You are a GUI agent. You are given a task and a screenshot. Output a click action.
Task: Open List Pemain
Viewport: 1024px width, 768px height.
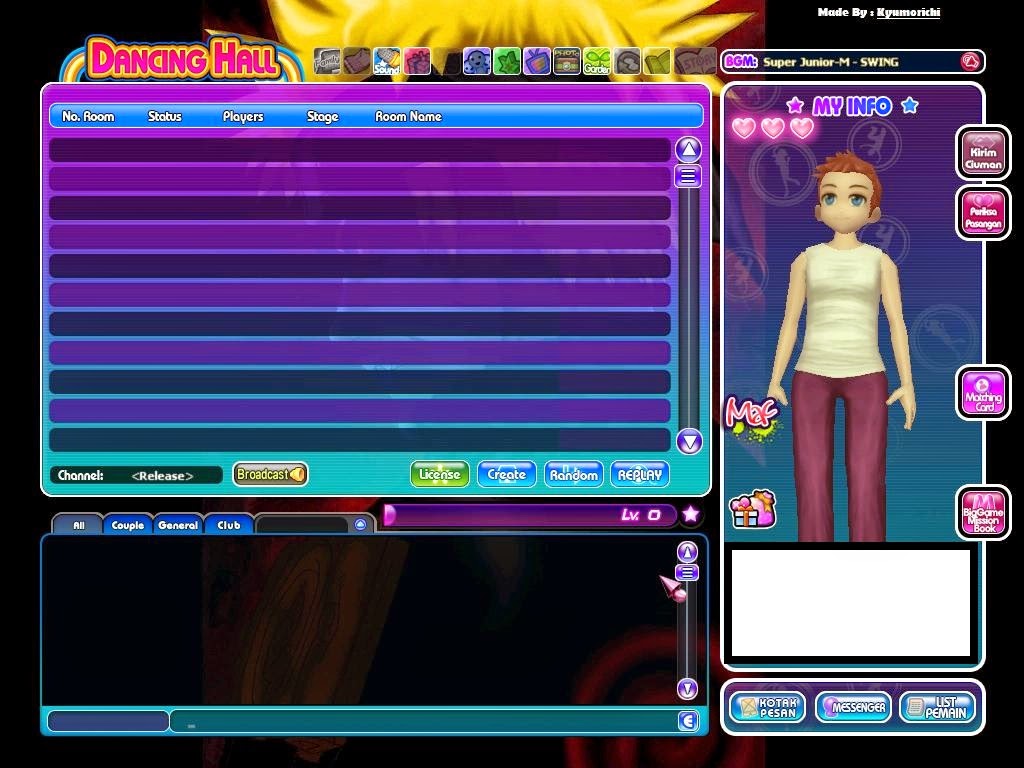click(x=937, y=707)
